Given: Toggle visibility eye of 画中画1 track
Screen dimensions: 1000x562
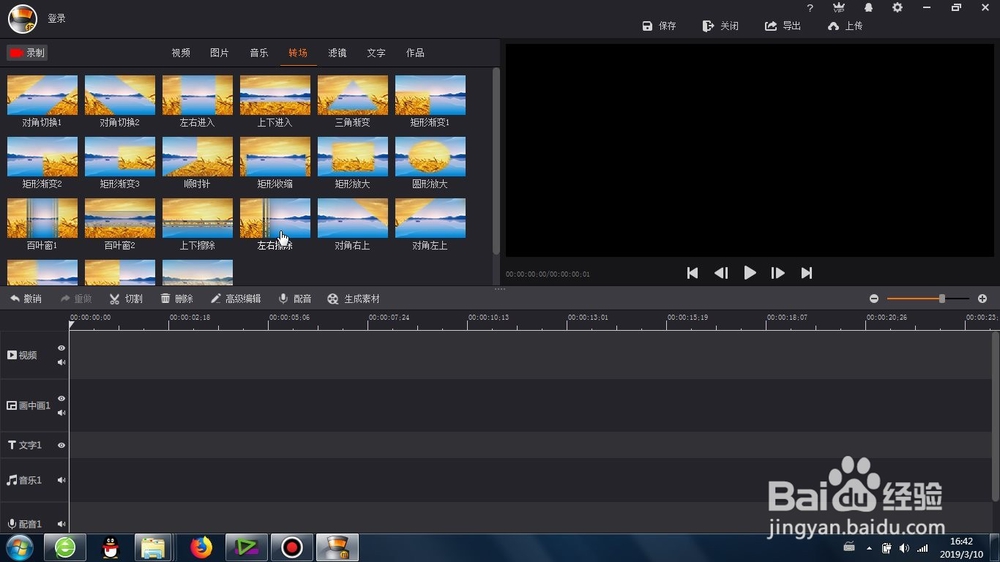Looking at the screenshot, I should (61, 399).
